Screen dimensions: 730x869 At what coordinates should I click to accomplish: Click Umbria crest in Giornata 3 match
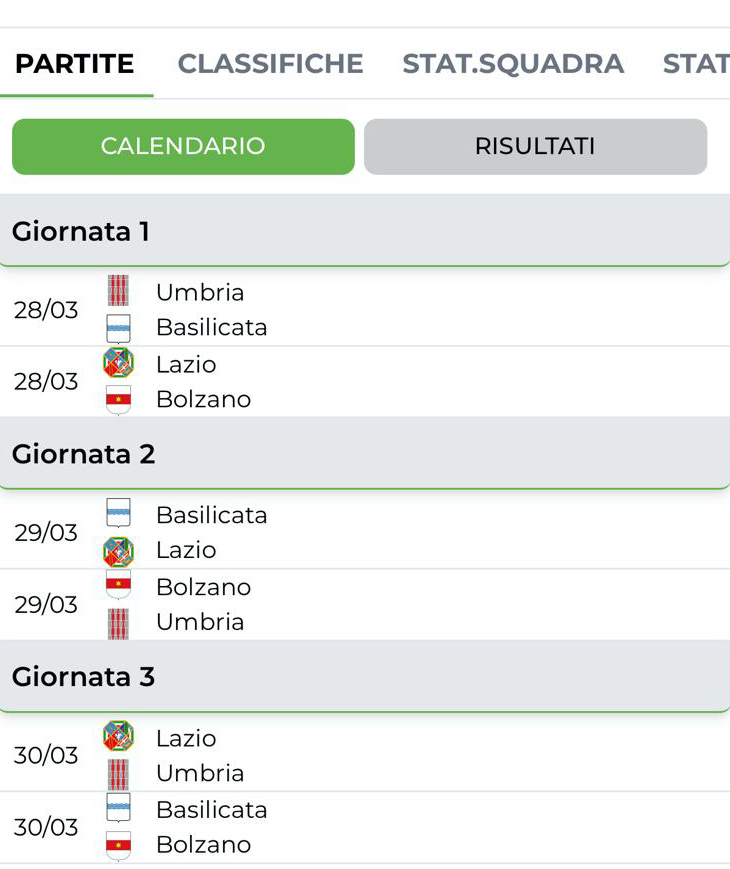118,774
